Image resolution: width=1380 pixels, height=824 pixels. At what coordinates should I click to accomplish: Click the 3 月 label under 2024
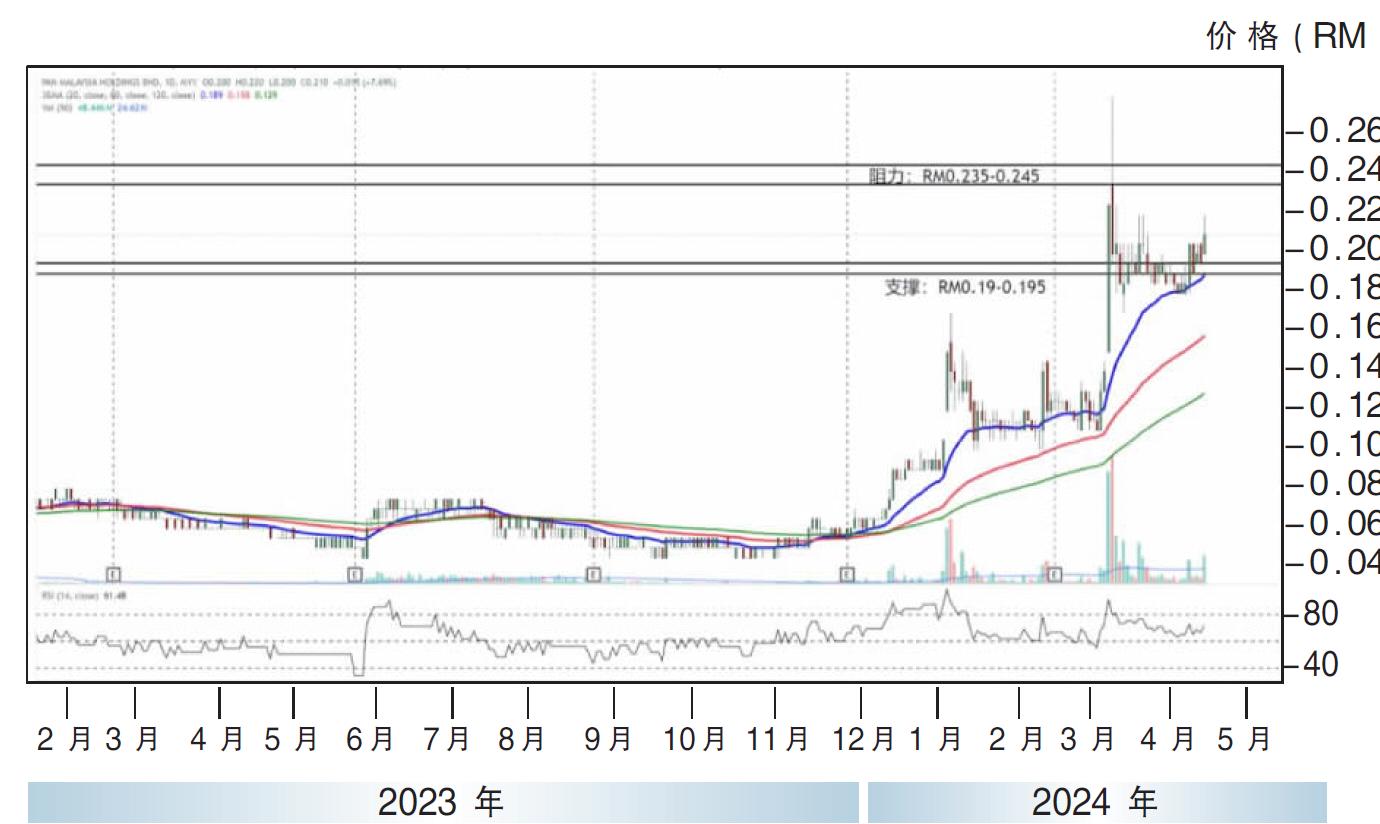click(x=1089, y=740)
